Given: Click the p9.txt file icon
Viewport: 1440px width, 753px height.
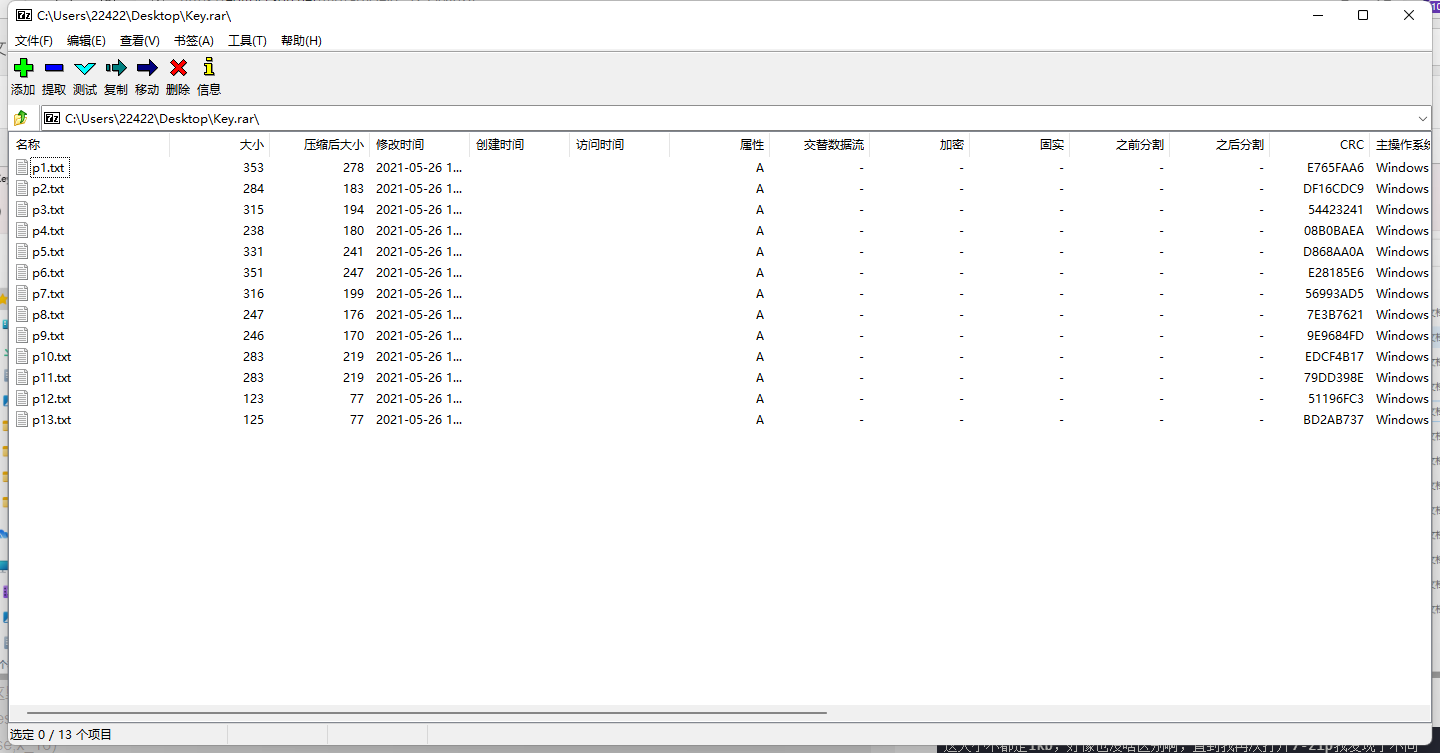Looking at the screenshot, I should (22, 336).
